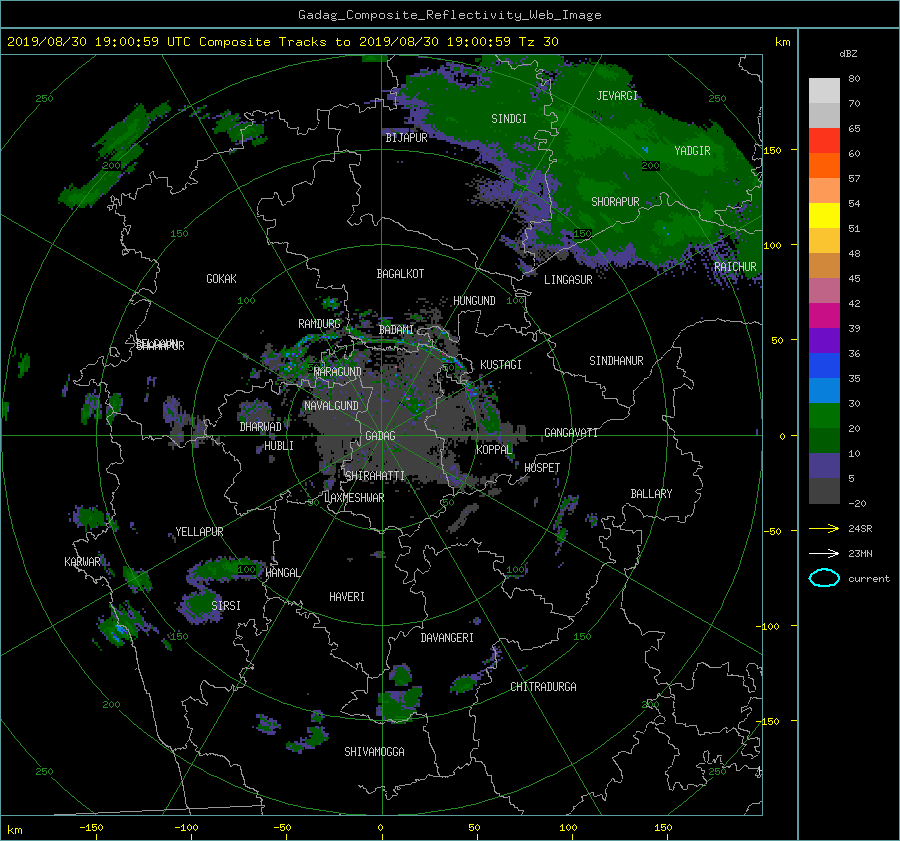Click the GOKAK city label

221,279
